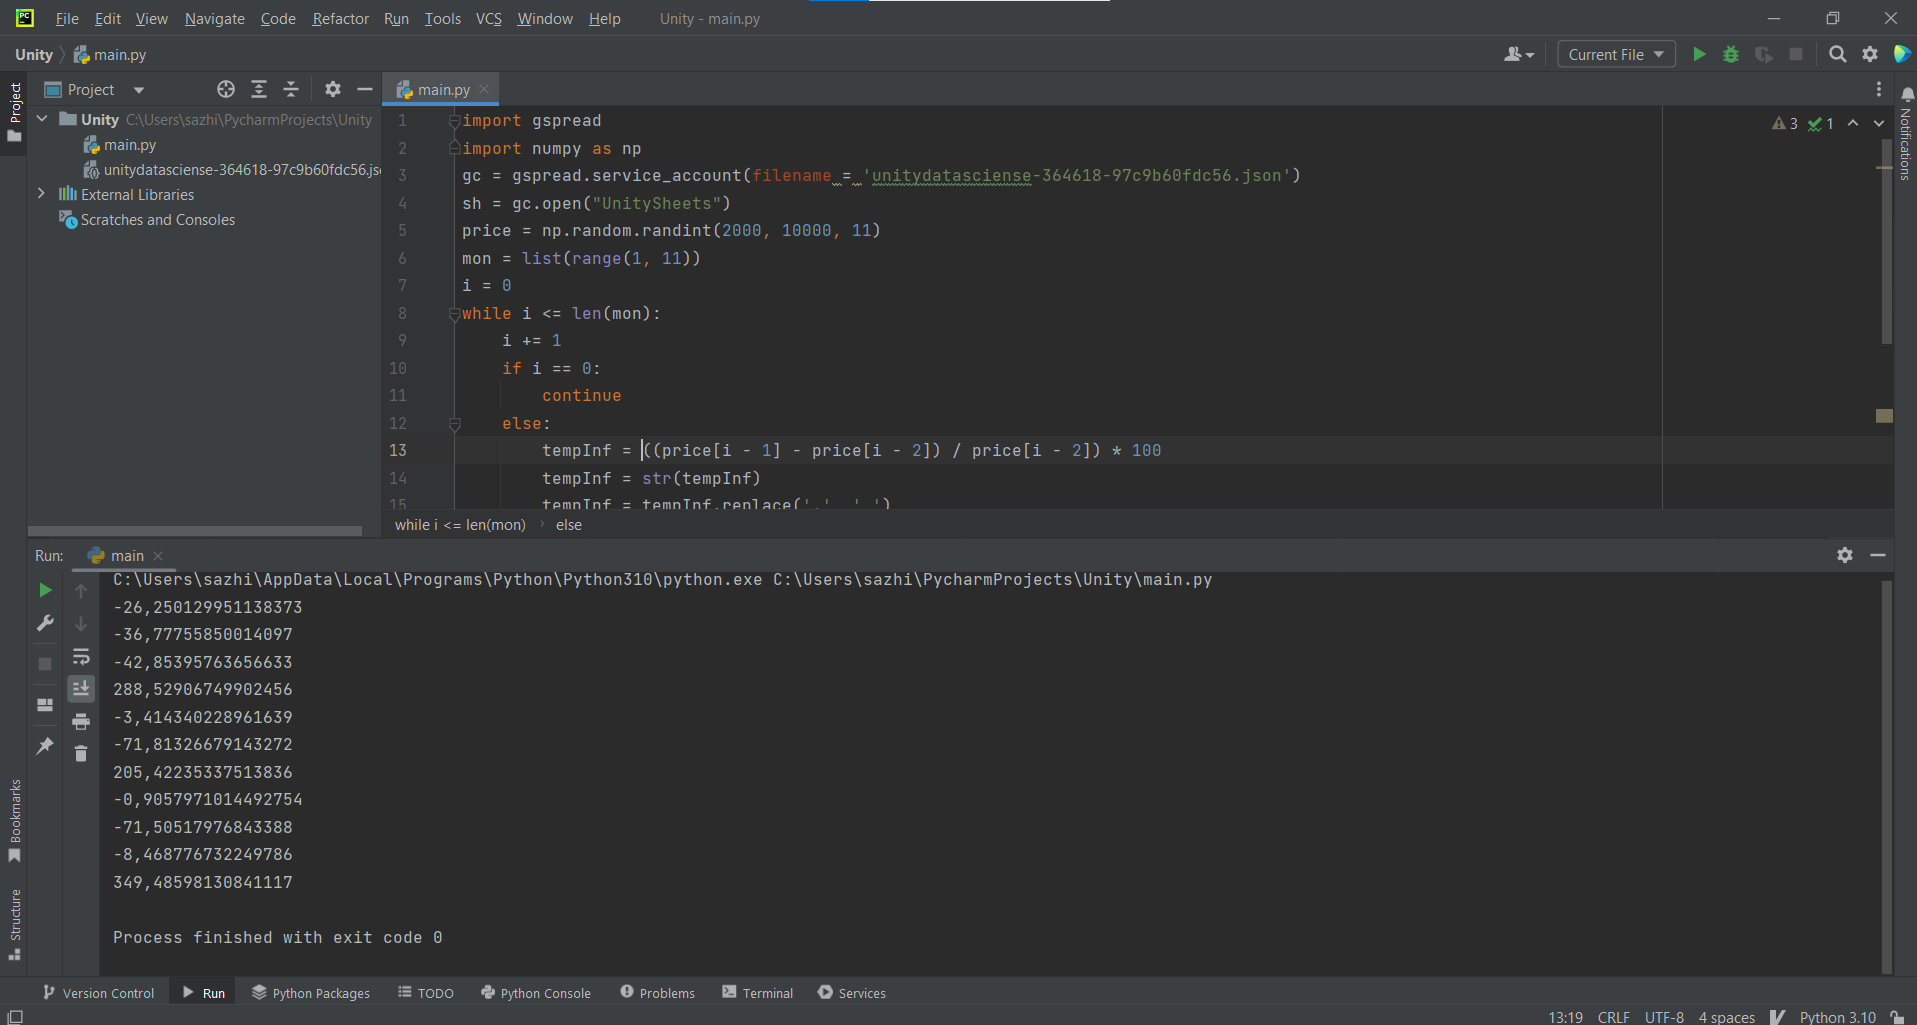Open Run panel settings gear
Image resolution: width=1917 pixels, height=1025 pixels.
(x=1845, y=555)
